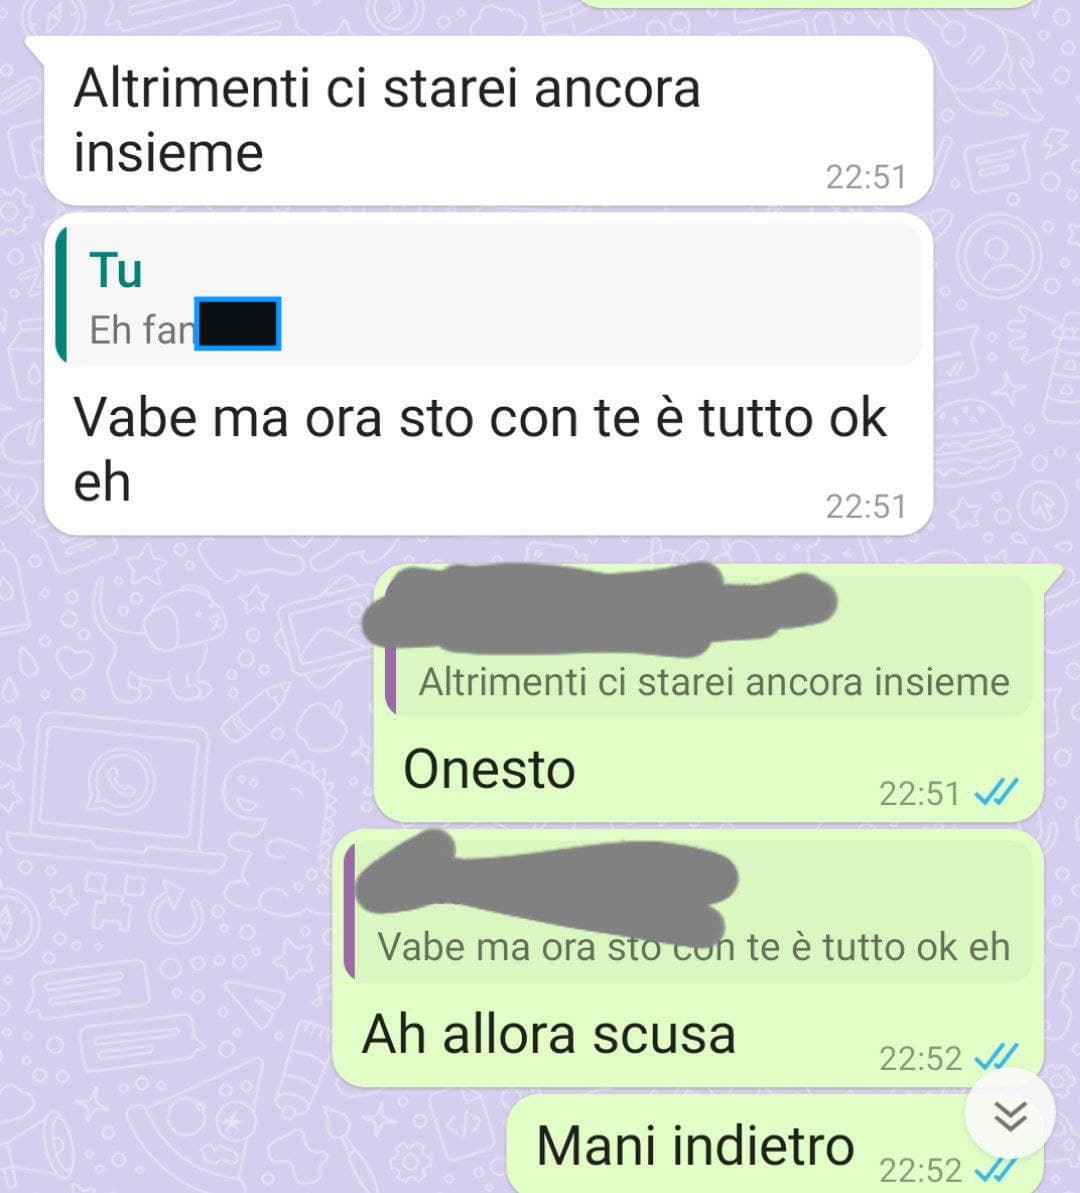Screen dimensions: 1080x1193
Task: Click the "Tu" sender label in the quote
Action: (116, 269)
